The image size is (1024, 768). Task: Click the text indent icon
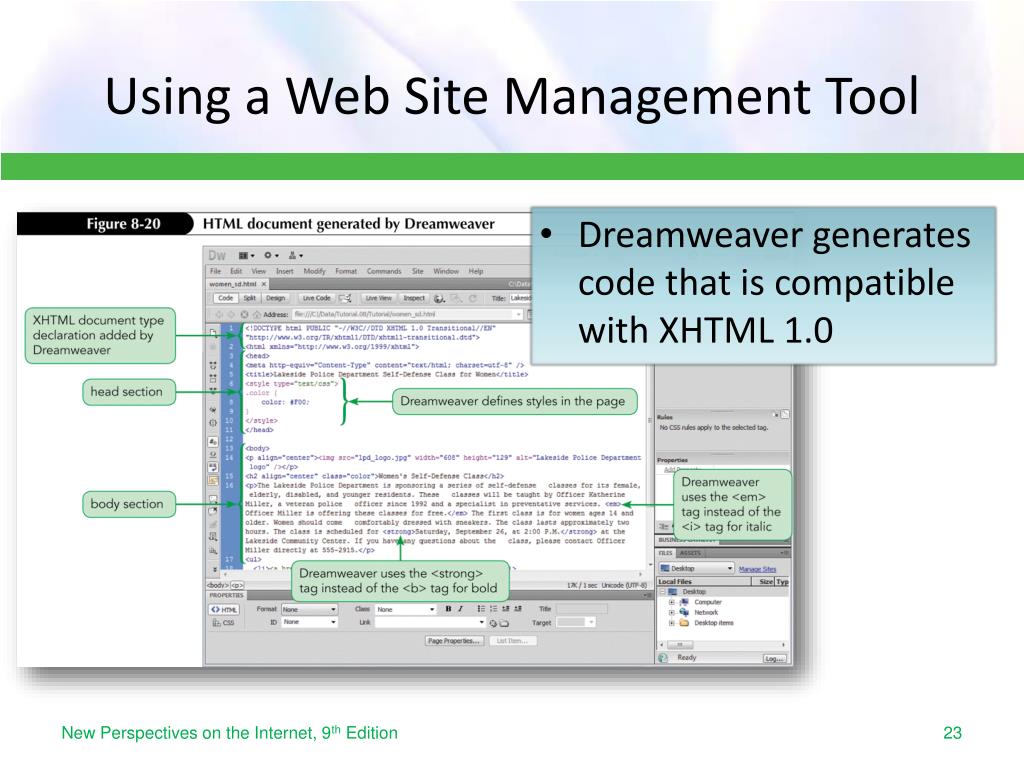click(518, 609)
